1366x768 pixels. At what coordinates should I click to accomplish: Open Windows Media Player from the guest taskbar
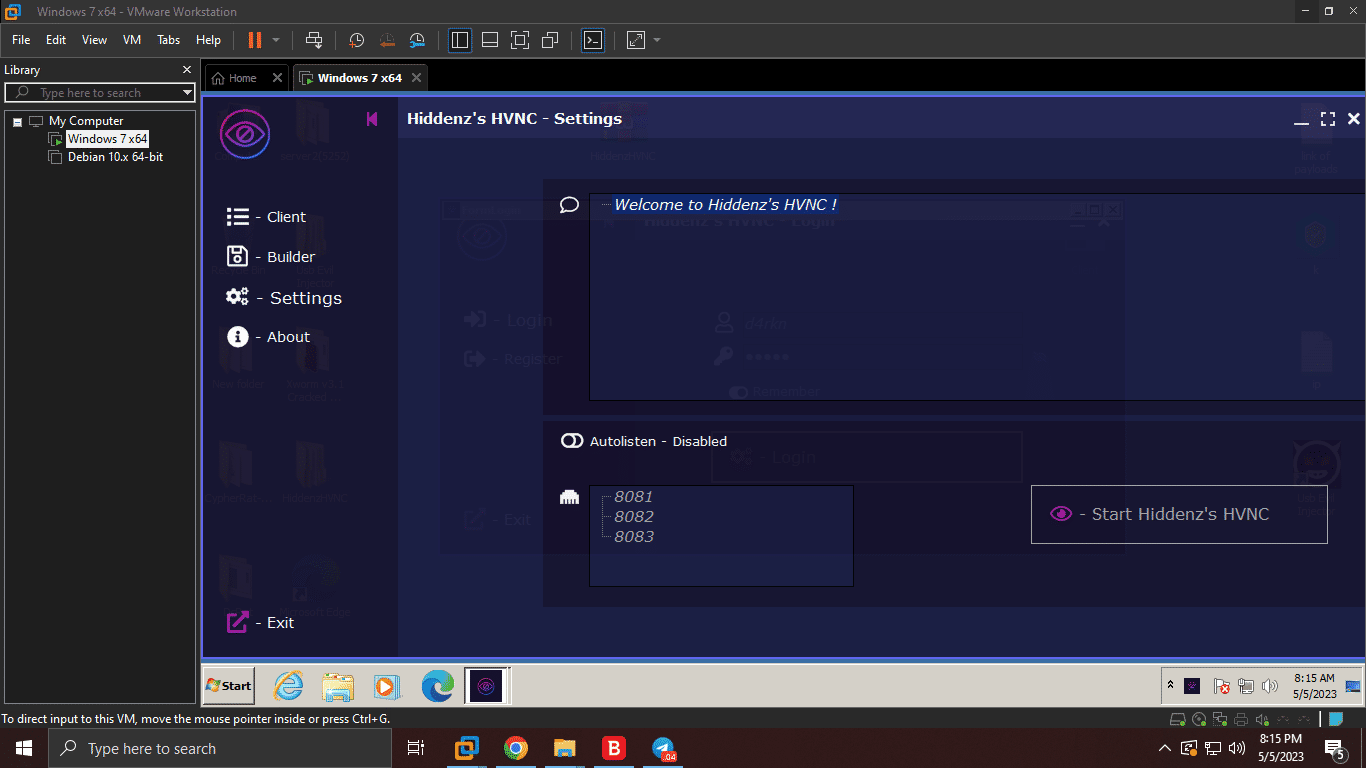tap(387, 686)
